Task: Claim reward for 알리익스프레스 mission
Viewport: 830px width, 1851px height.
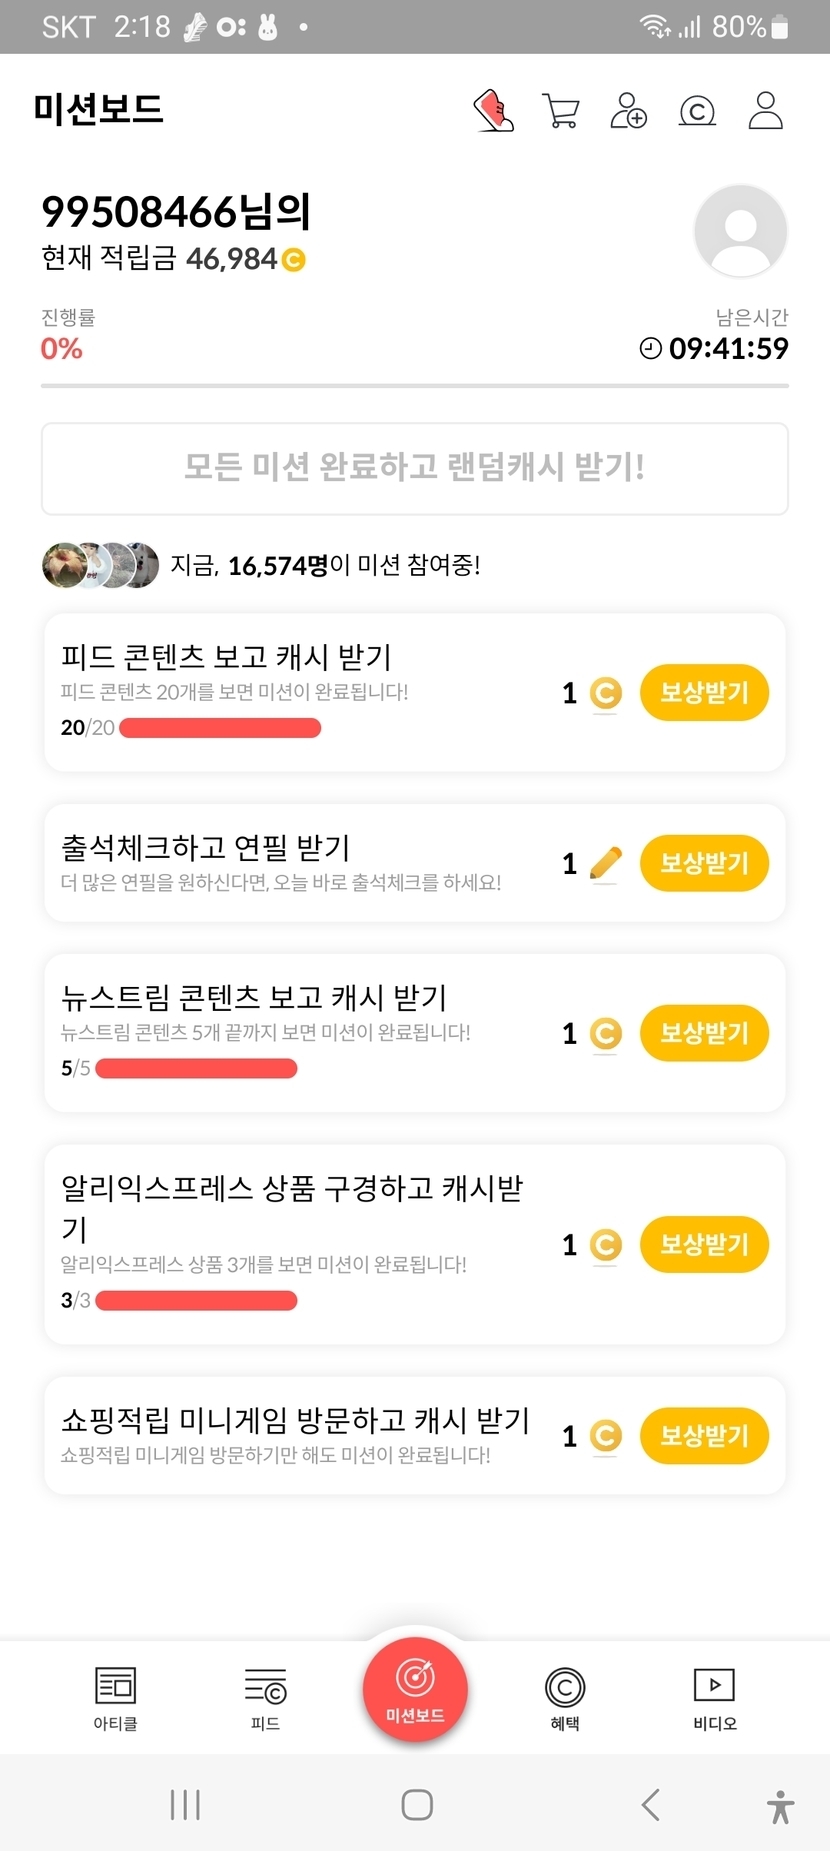Action: point(704,1244)
